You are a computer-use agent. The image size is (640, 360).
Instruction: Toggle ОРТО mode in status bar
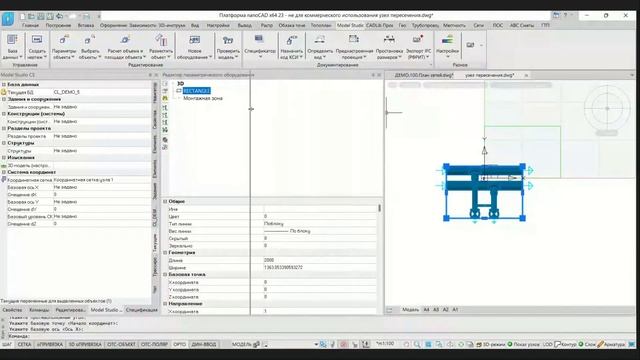[179, 344]
